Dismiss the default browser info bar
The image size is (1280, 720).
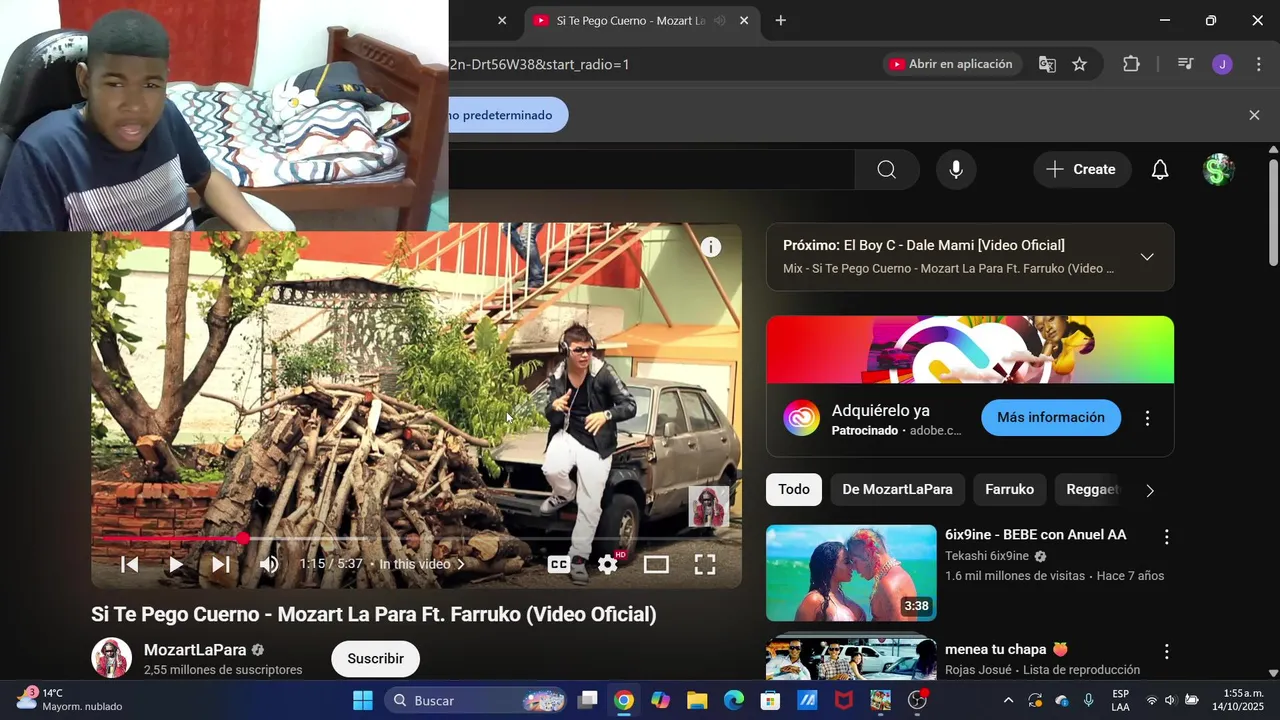1254,115
